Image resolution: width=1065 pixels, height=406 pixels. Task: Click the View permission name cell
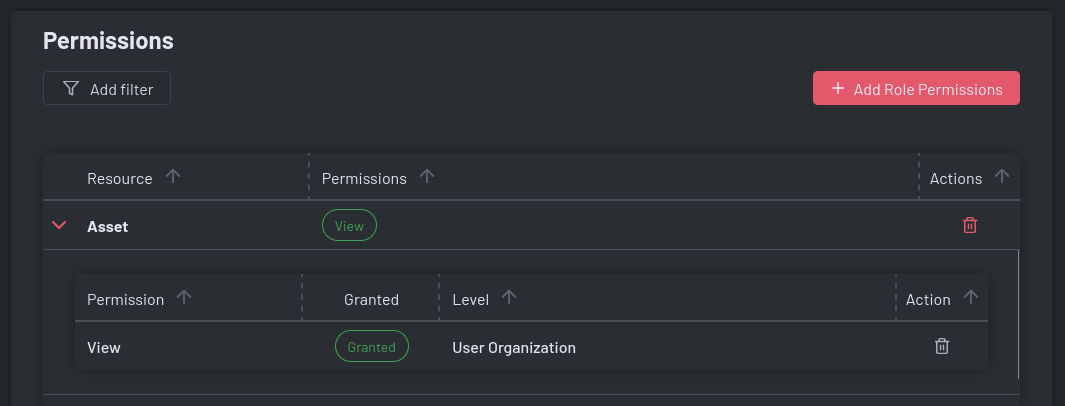coord(104,348)
